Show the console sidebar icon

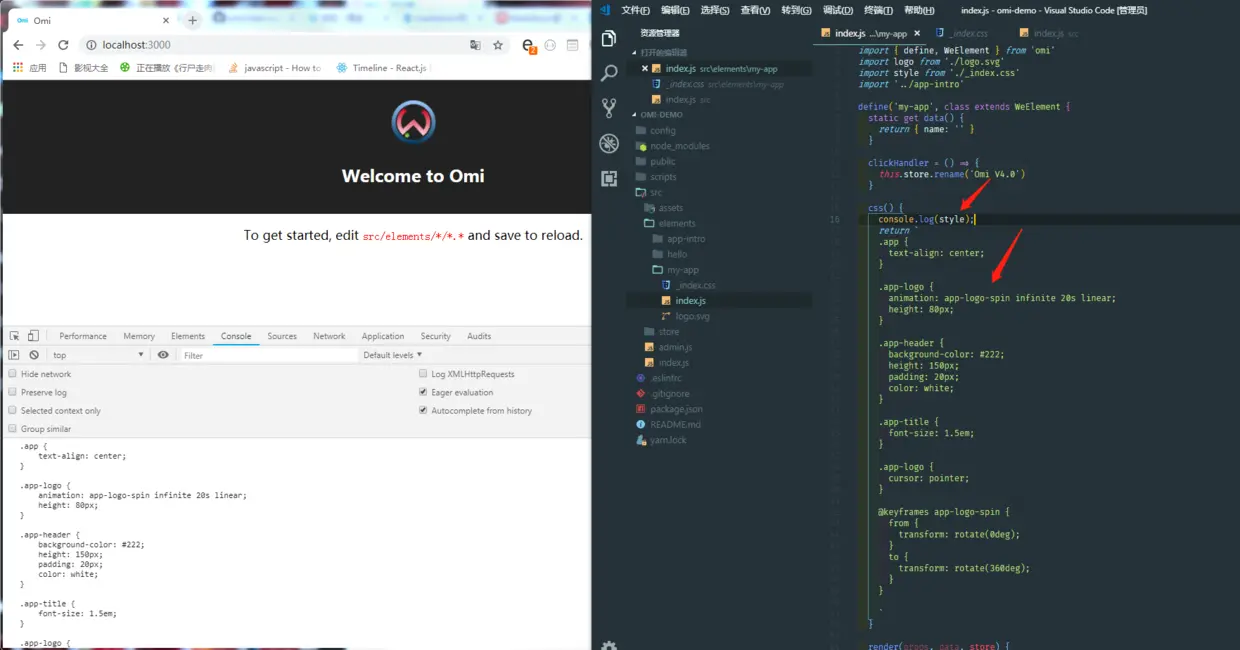click(14, 355)
